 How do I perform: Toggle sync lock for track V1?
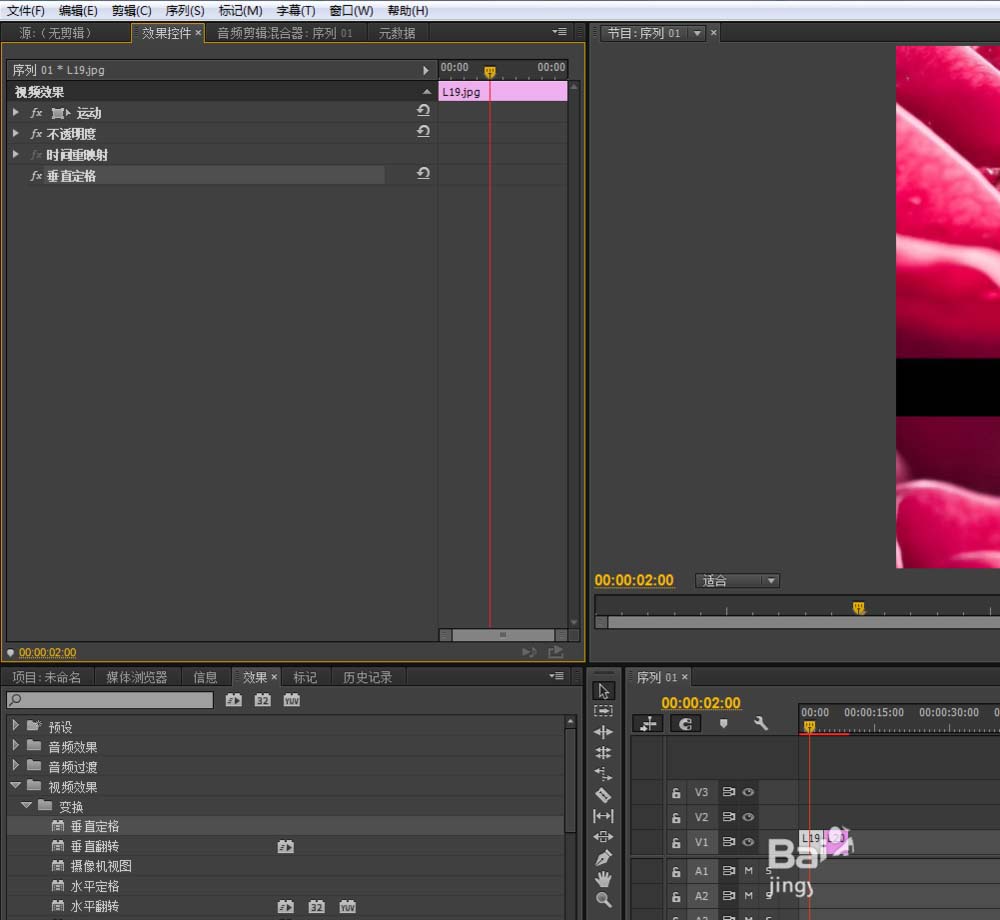(728, 842)
